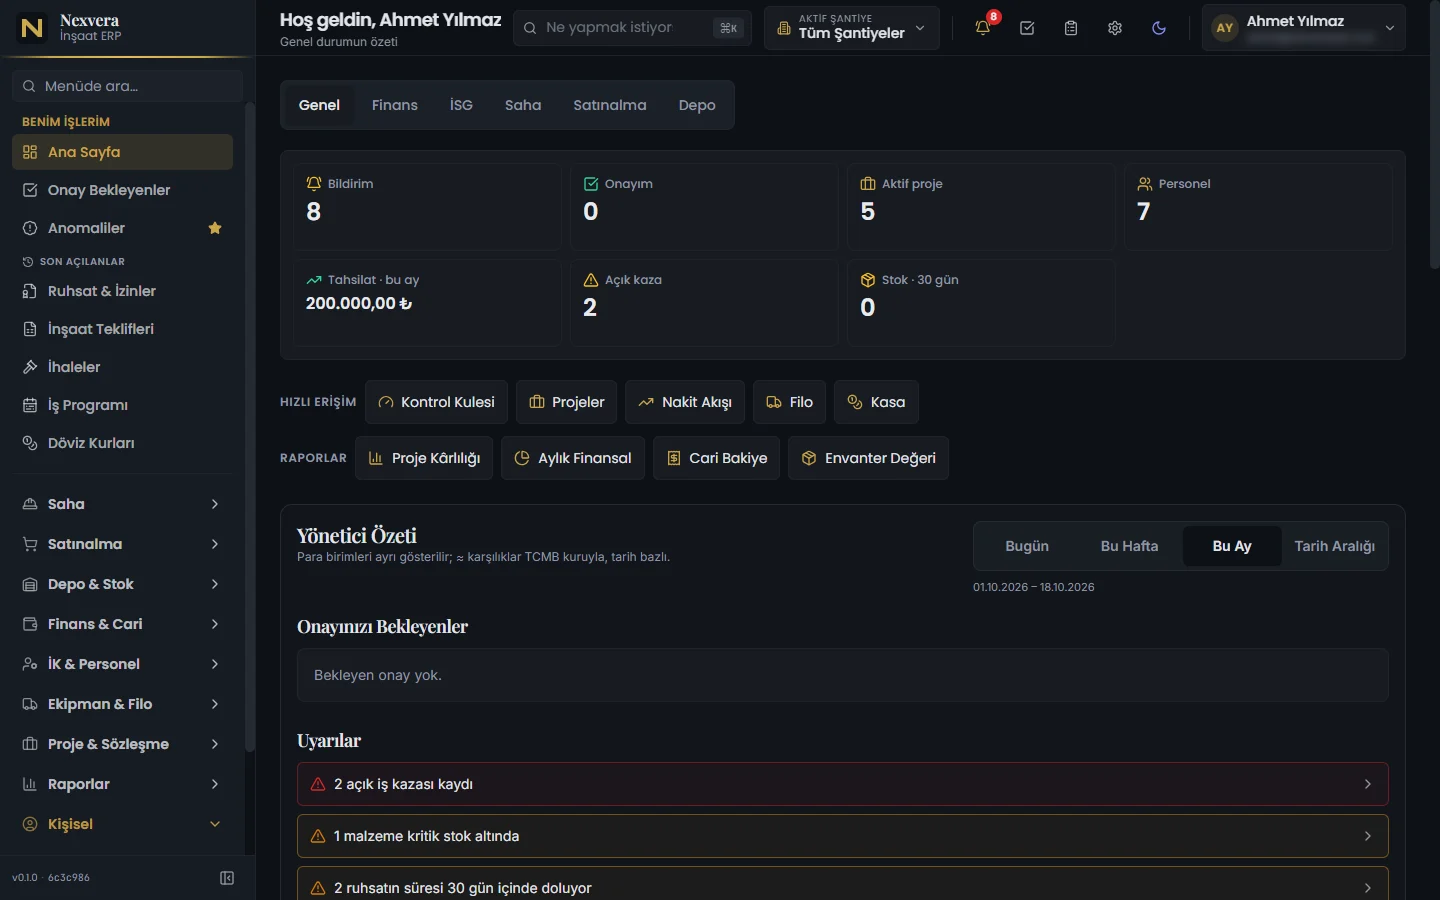Select the Bugün period option

pos(1027,546)
